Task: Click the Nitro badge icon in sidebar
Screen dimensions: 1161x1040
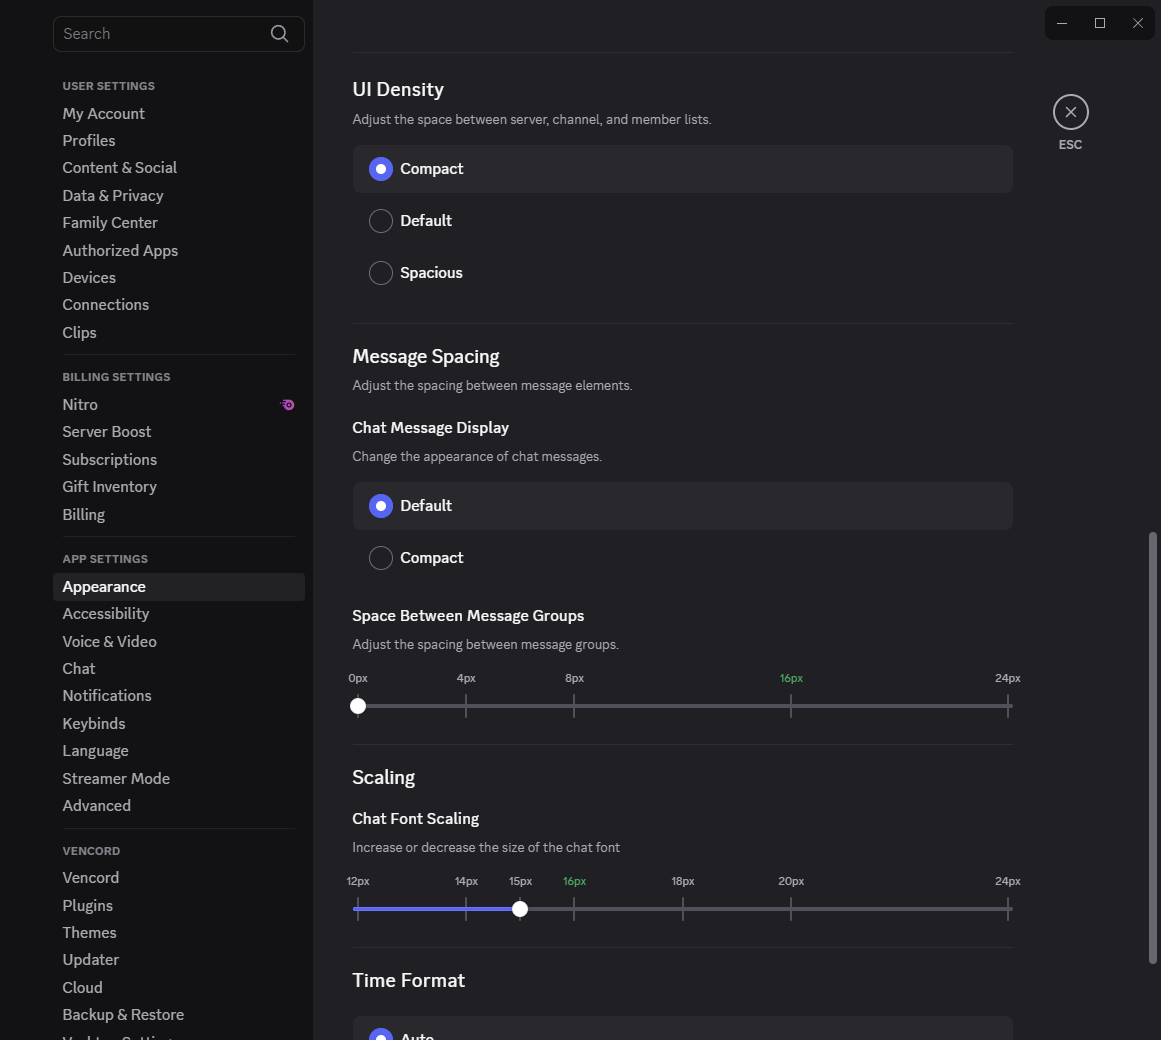Action: coord(287,405)
